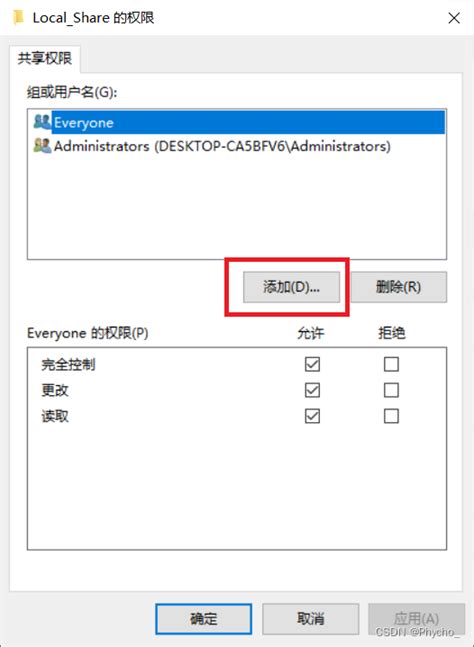Confirm with the 确定 button

coord(203,619)
